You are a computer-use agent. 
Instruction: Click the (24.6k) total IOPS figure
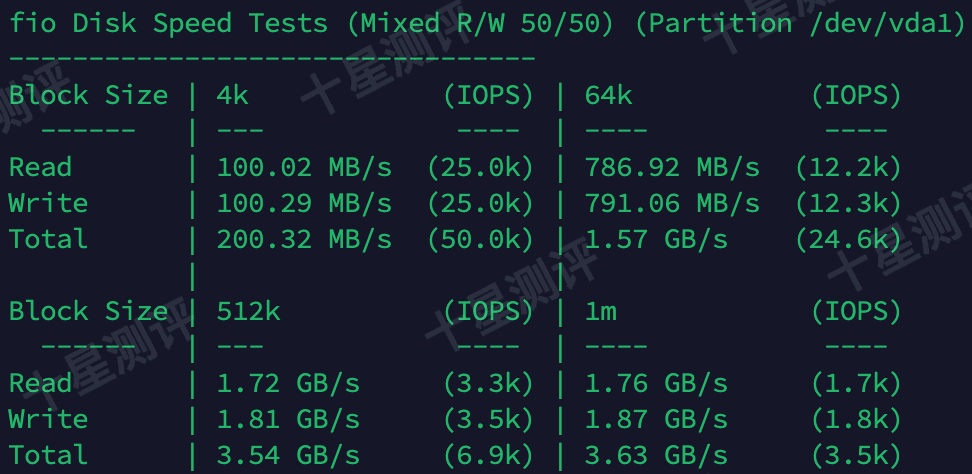[x=849, y=239]
